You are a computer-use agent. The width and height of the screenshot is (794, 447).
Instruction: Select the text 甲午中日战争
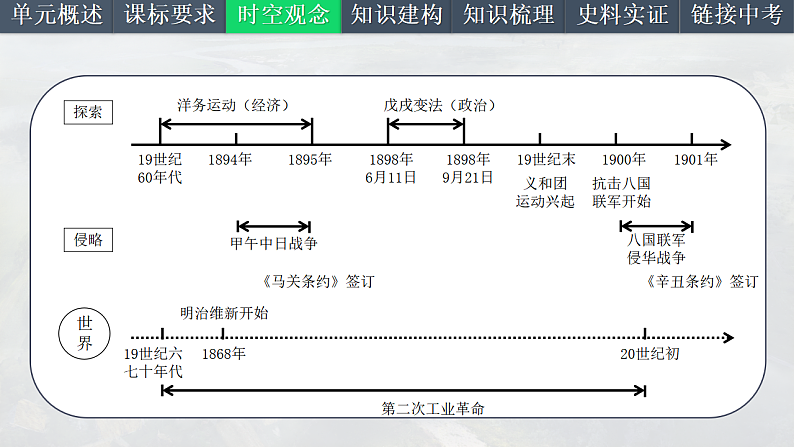[x=274, y=243]
